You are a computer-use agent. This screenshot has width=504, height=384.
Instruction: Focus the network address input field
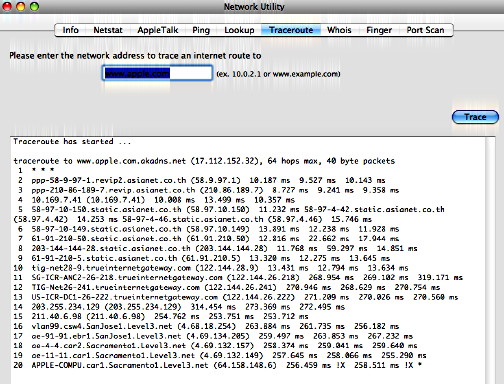click(x=157, y=73)
